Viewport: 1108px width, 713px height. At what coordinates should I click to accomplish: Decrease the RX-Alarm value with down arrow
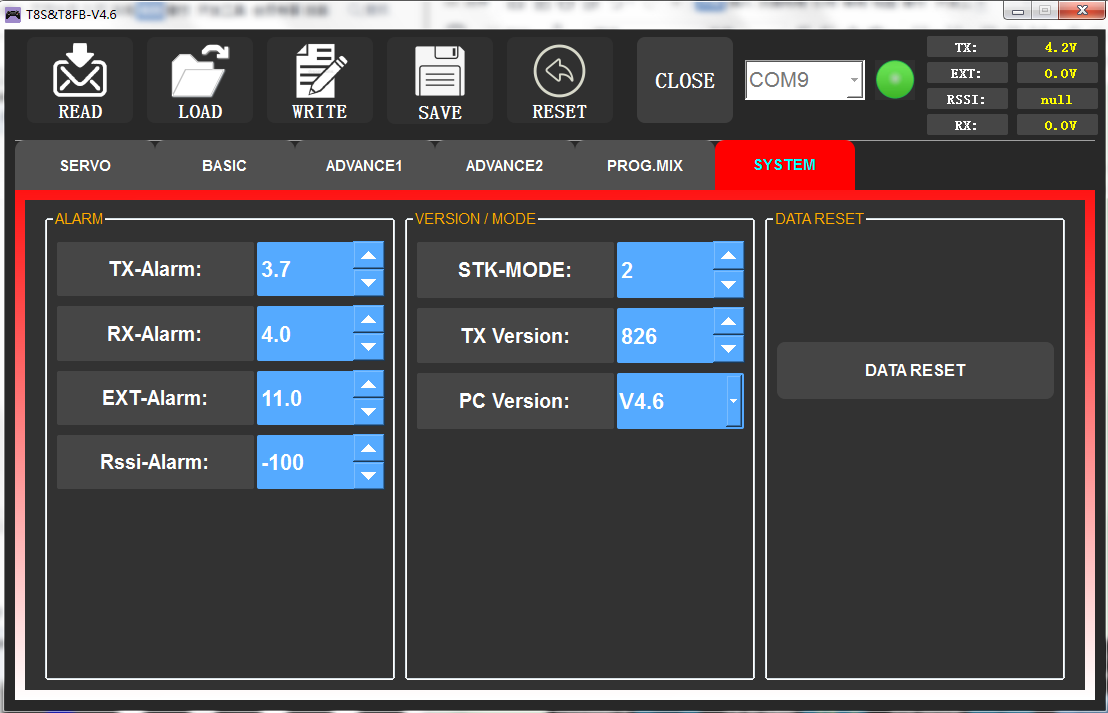[x=369, y=347]
